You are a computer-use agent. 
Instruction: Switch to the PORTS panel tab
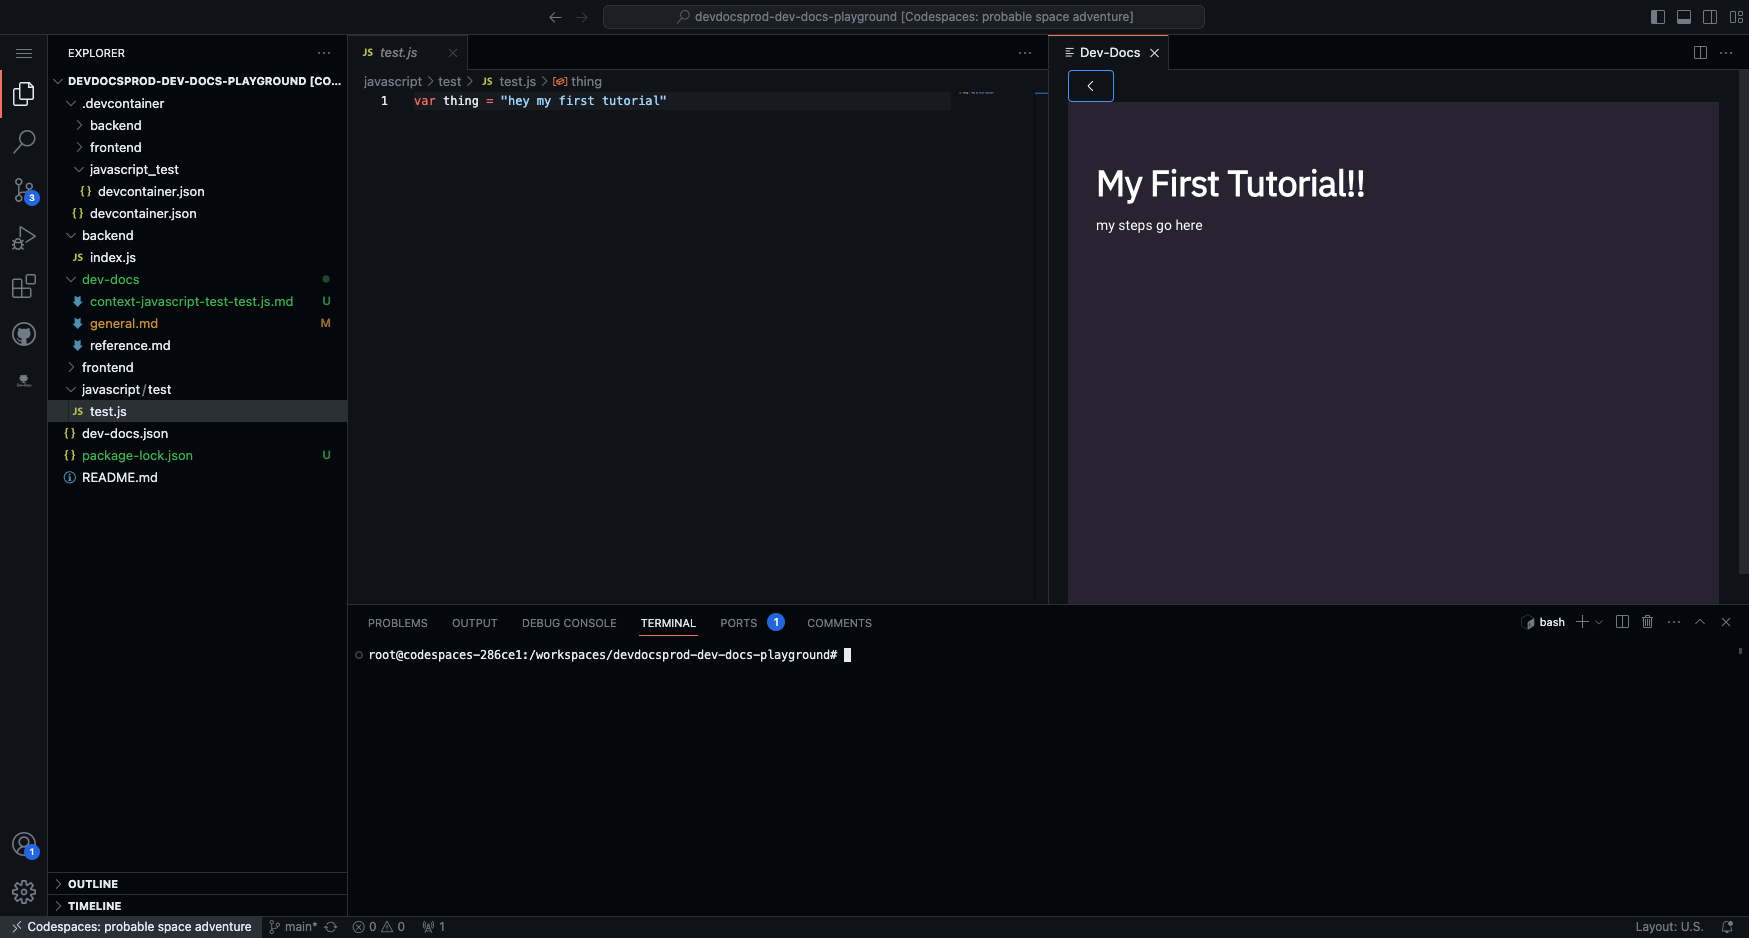point(738,623)
